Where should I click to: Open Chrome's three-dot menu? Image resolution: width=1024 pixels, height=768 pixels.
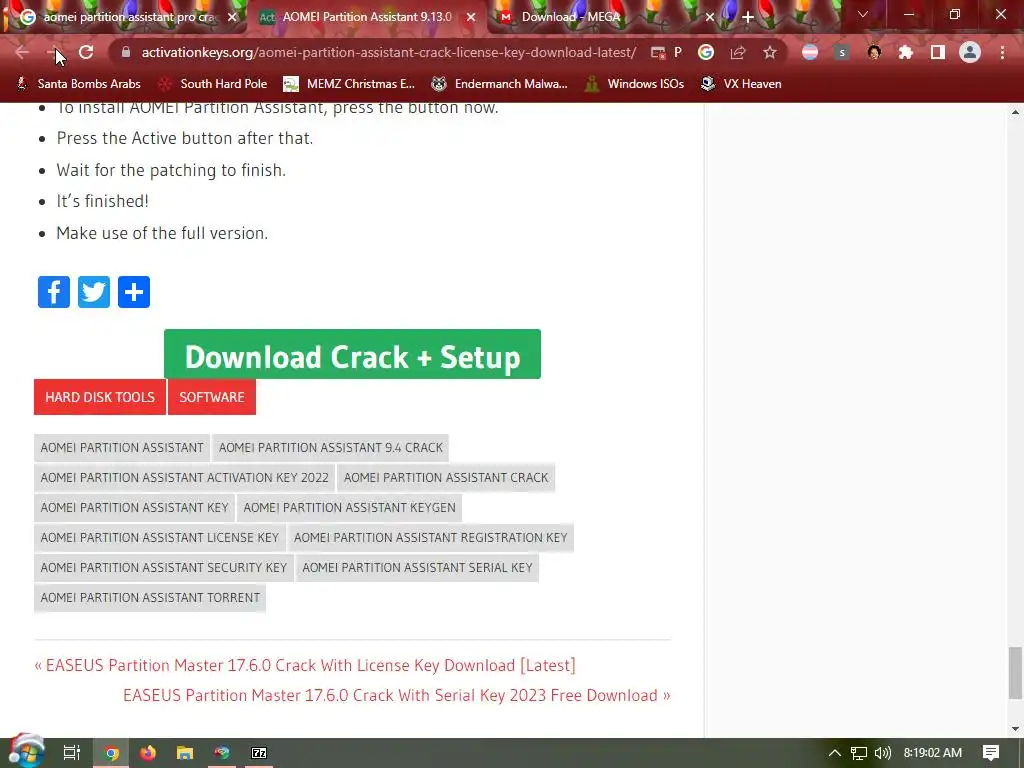pyautogui.click(x=1002, y=52)
